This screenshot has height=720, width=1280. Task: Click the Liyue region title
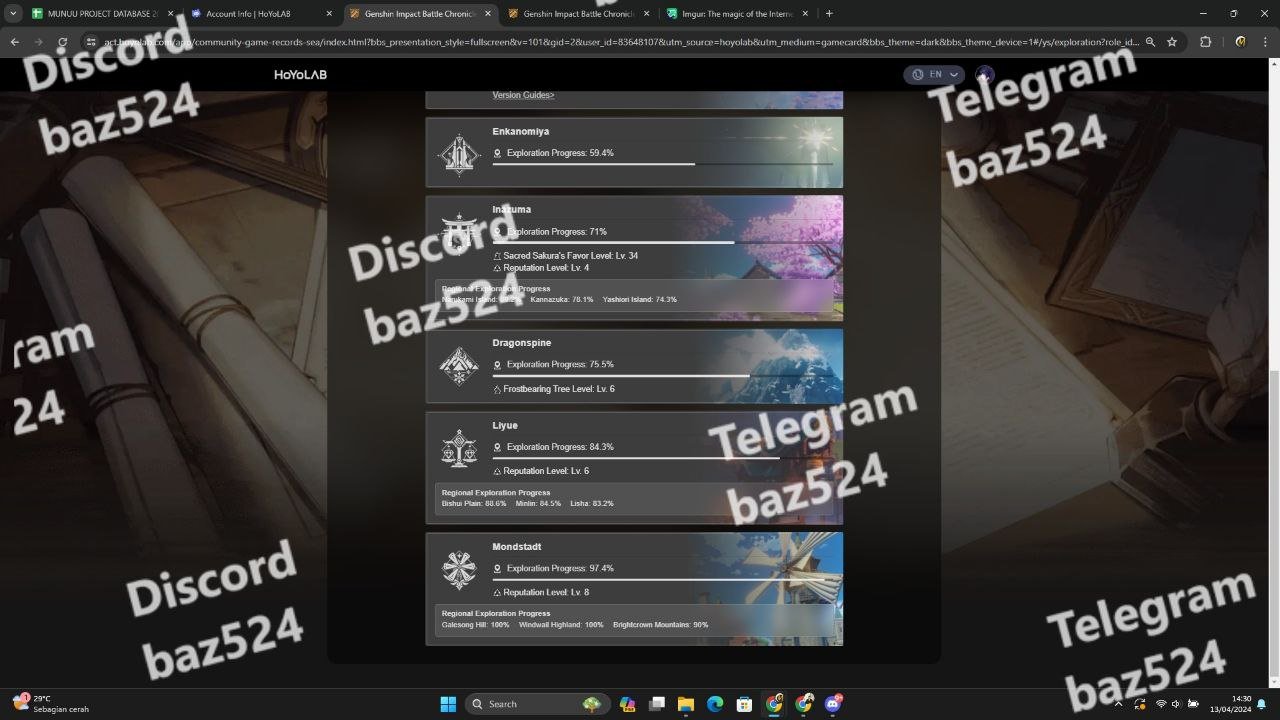pyautogui.click(x=505, y=426)
